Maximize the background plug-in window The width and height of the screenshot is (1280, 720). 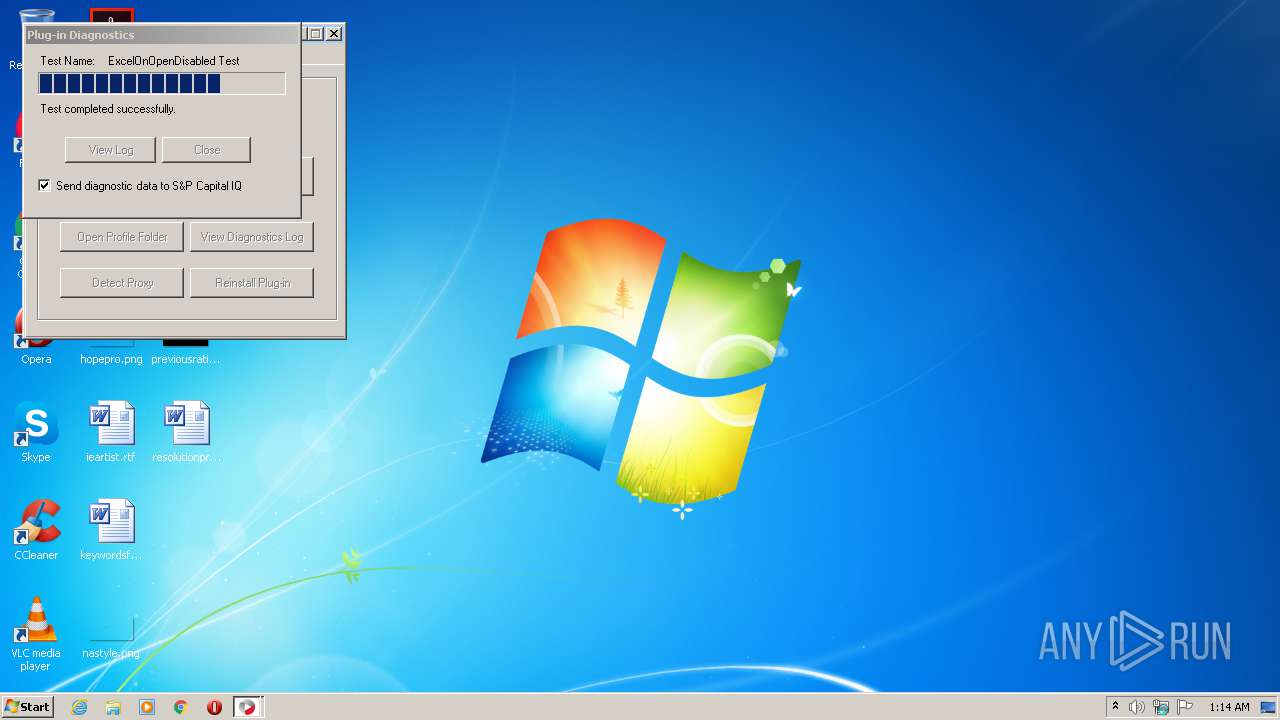315,33
